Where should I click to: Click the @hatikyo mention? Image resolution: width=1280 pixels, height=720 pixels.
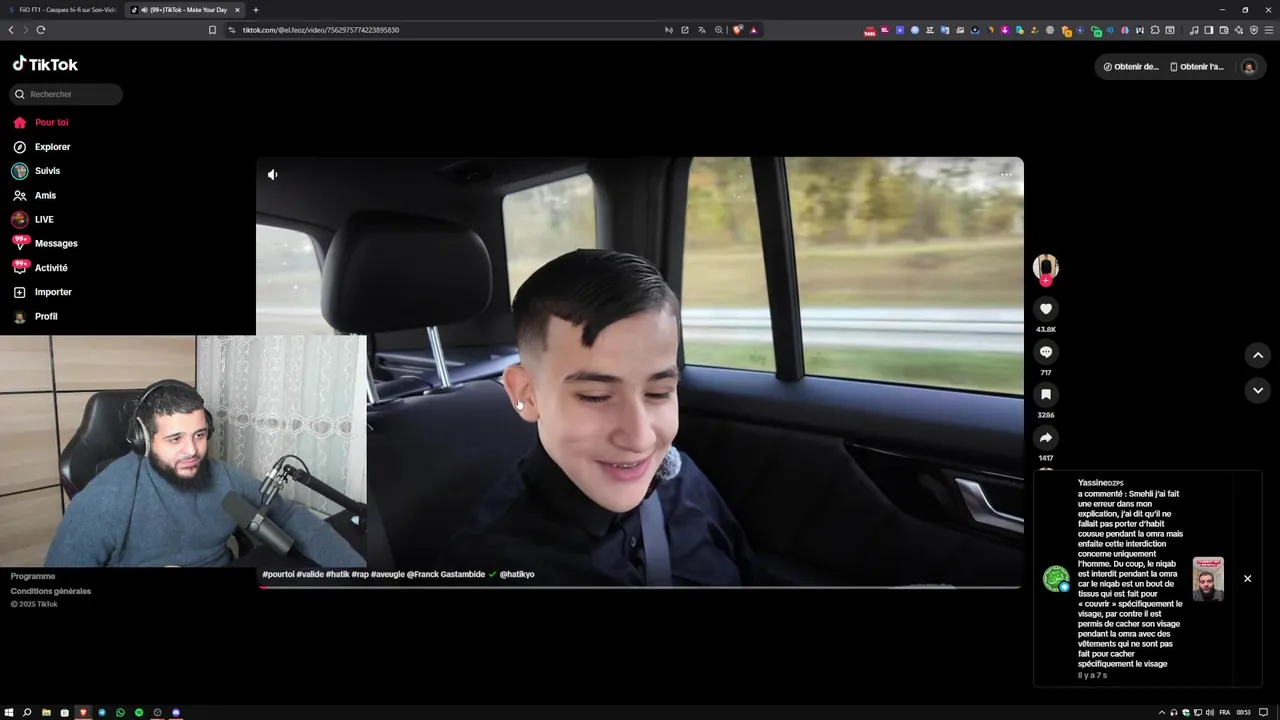click(517, 575)
